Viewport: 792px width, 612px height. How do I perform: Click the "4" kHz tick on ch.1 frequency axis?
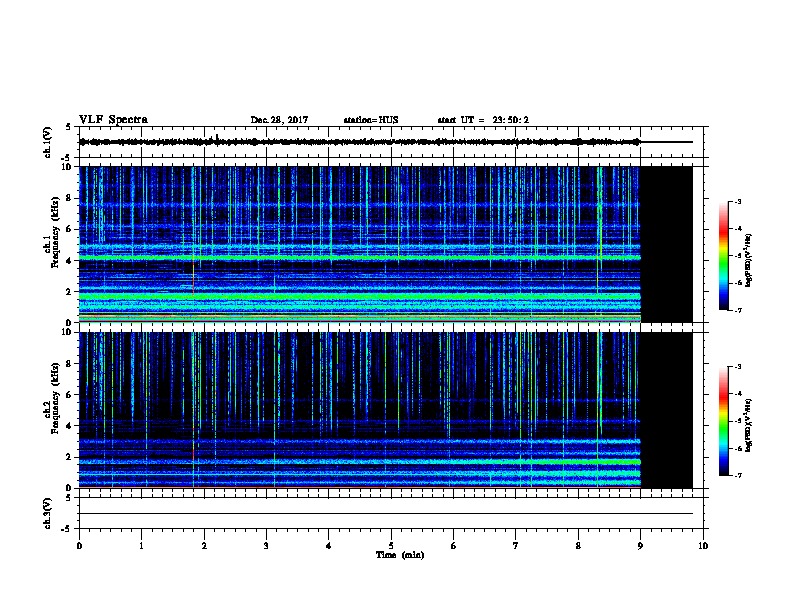(x=70, y=261)
